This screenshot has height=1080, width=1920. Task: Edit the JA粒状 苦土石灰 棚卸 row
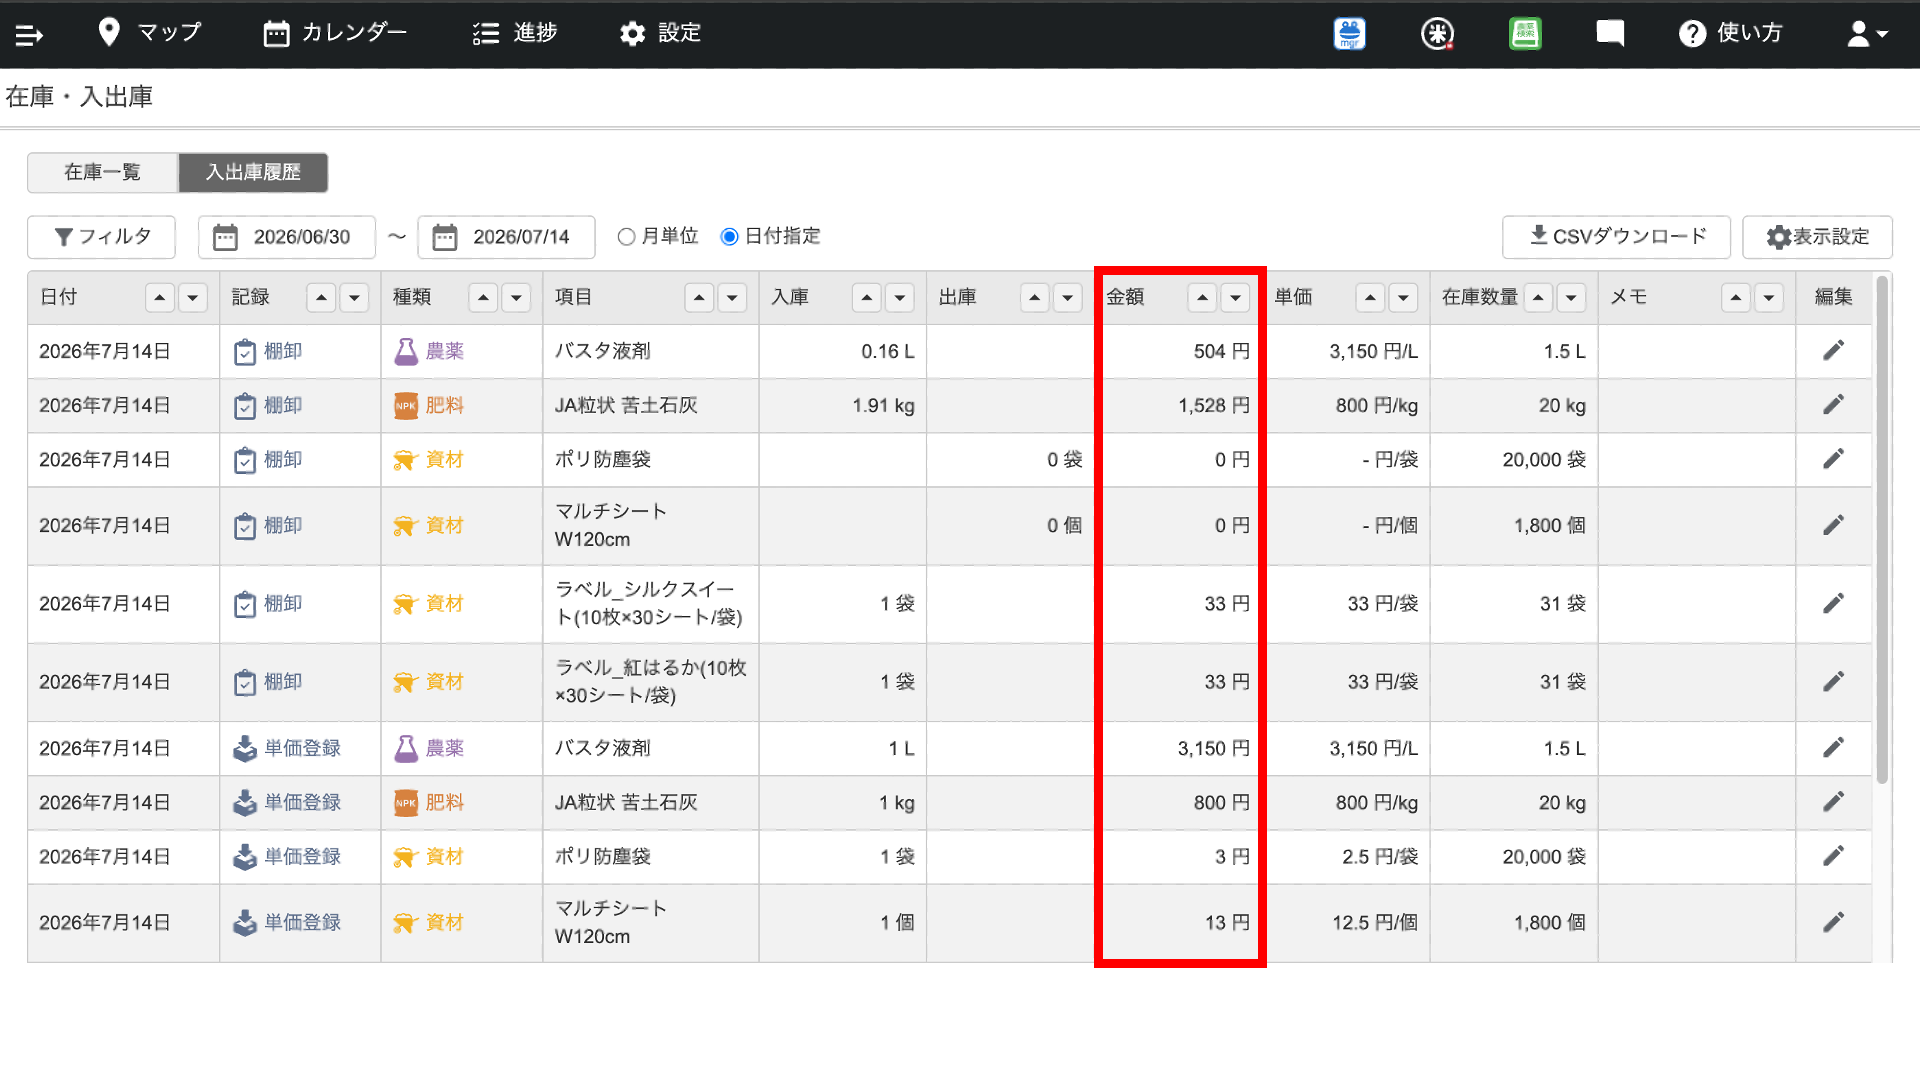1833,405
